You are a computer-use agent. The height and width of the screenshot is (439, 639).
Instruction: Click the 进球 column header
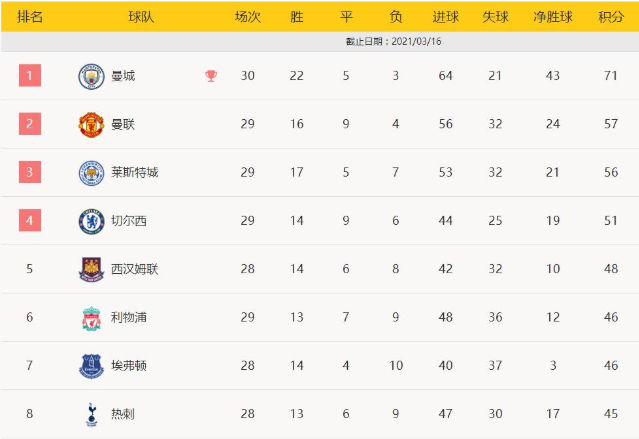(446, 17)
